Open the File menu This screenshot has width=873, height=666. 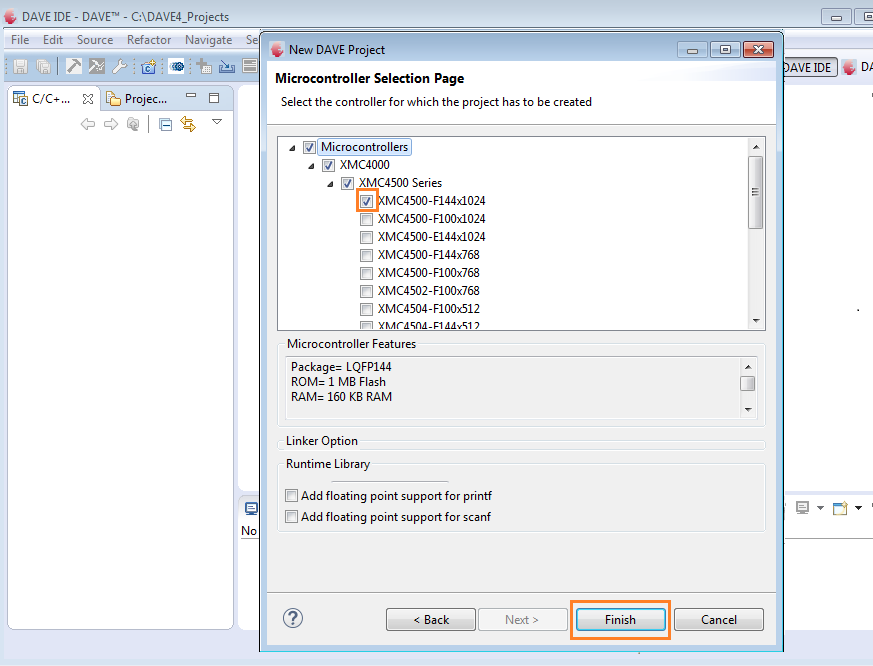click(x=20, y=40)
